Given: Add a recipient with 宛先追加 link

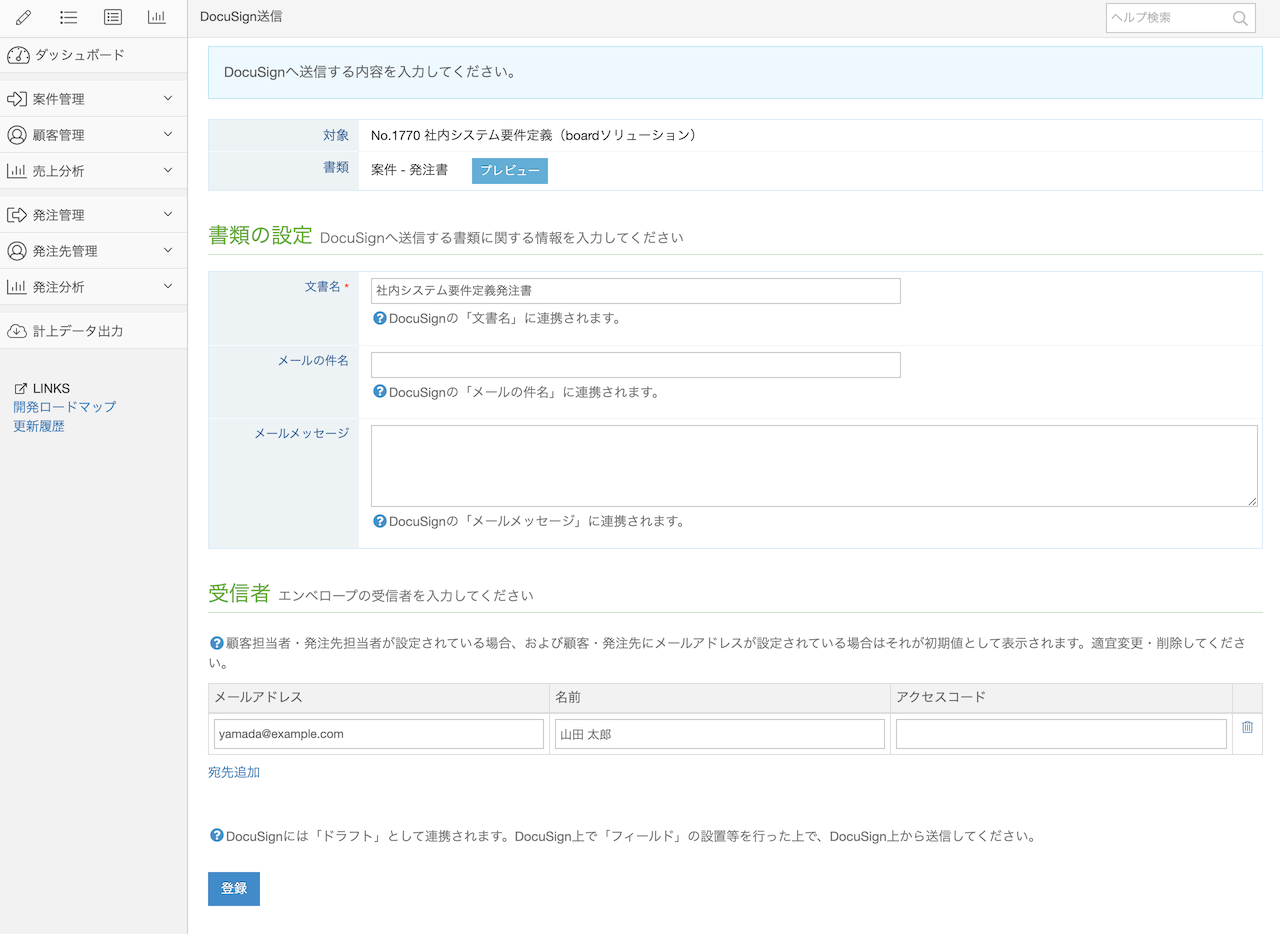Looking at the screenshot, I should click(234, 772).
